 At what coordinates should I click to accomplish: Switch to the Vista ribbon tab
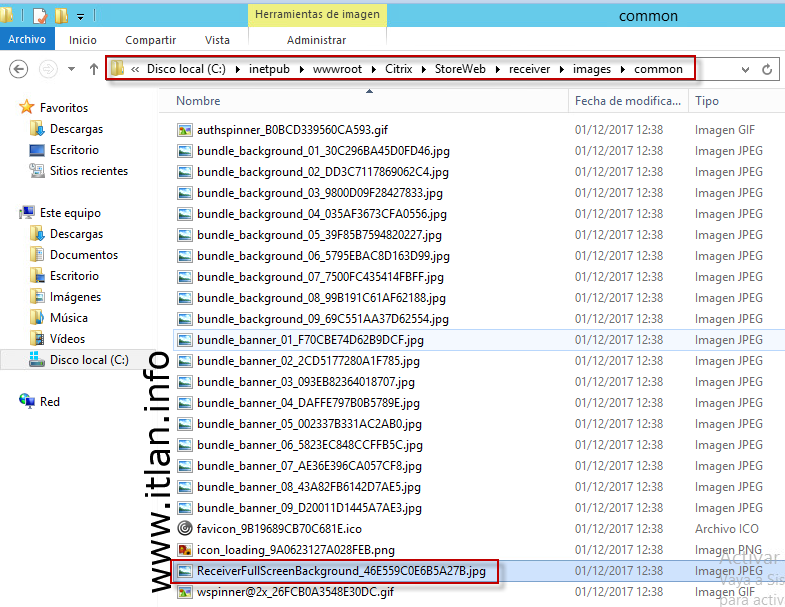tap(217, 40)
